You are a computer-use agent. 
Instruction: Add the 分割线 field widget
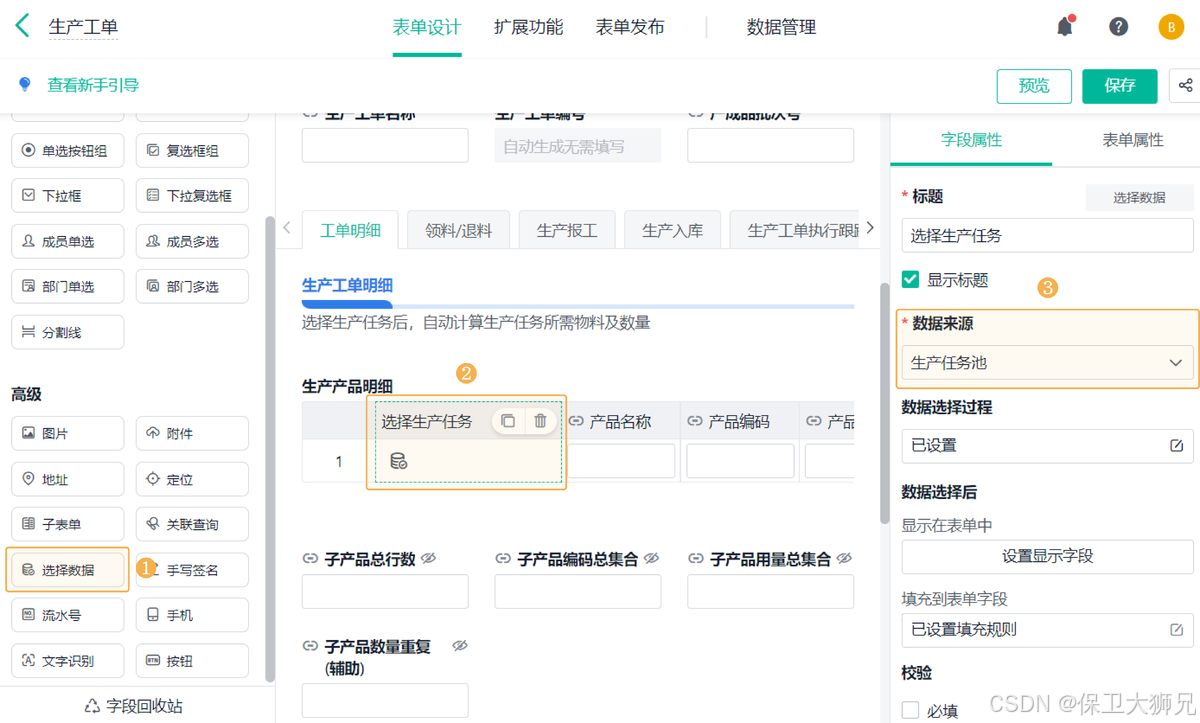[x=68, y=332]
